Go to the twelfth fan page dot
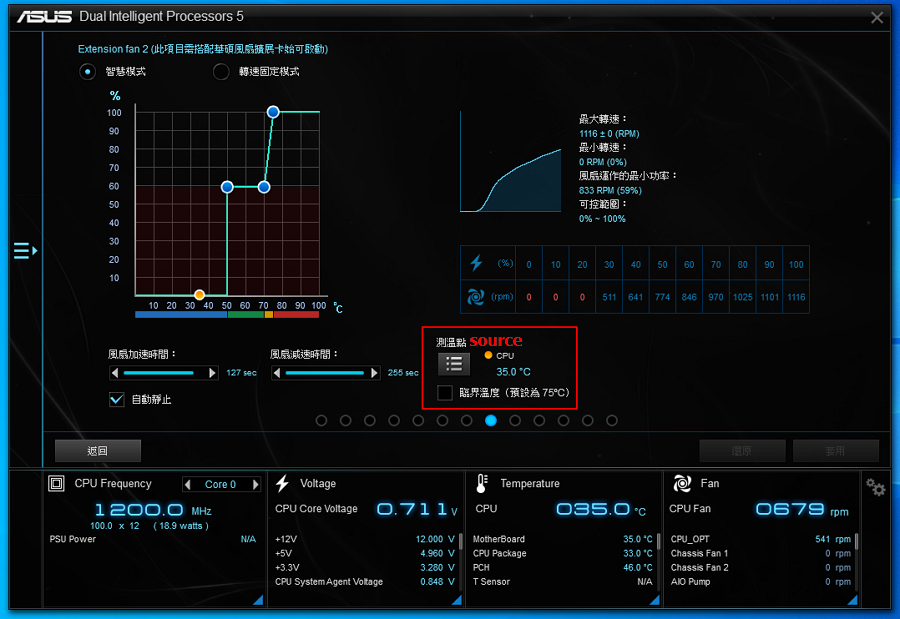 pyautogui.click(x=588, y=421)
